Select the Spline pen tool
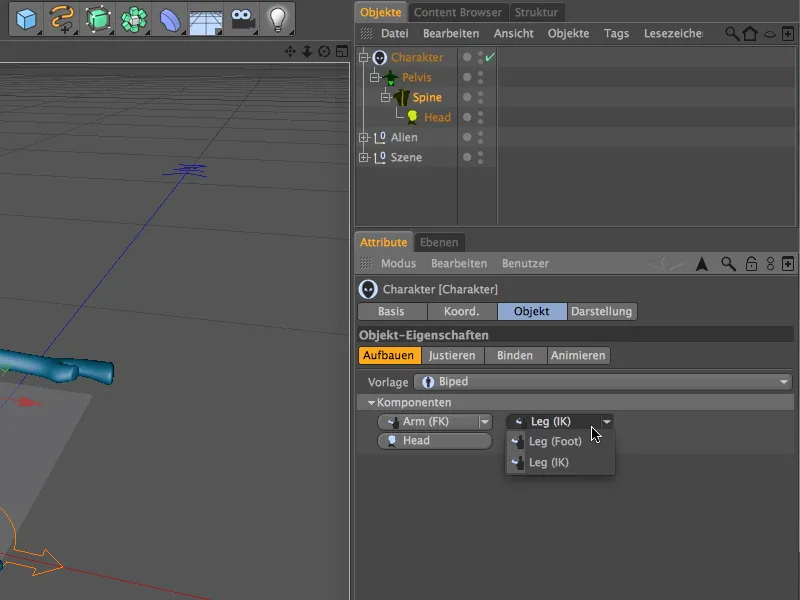The image size is (800, 600). 60,17
